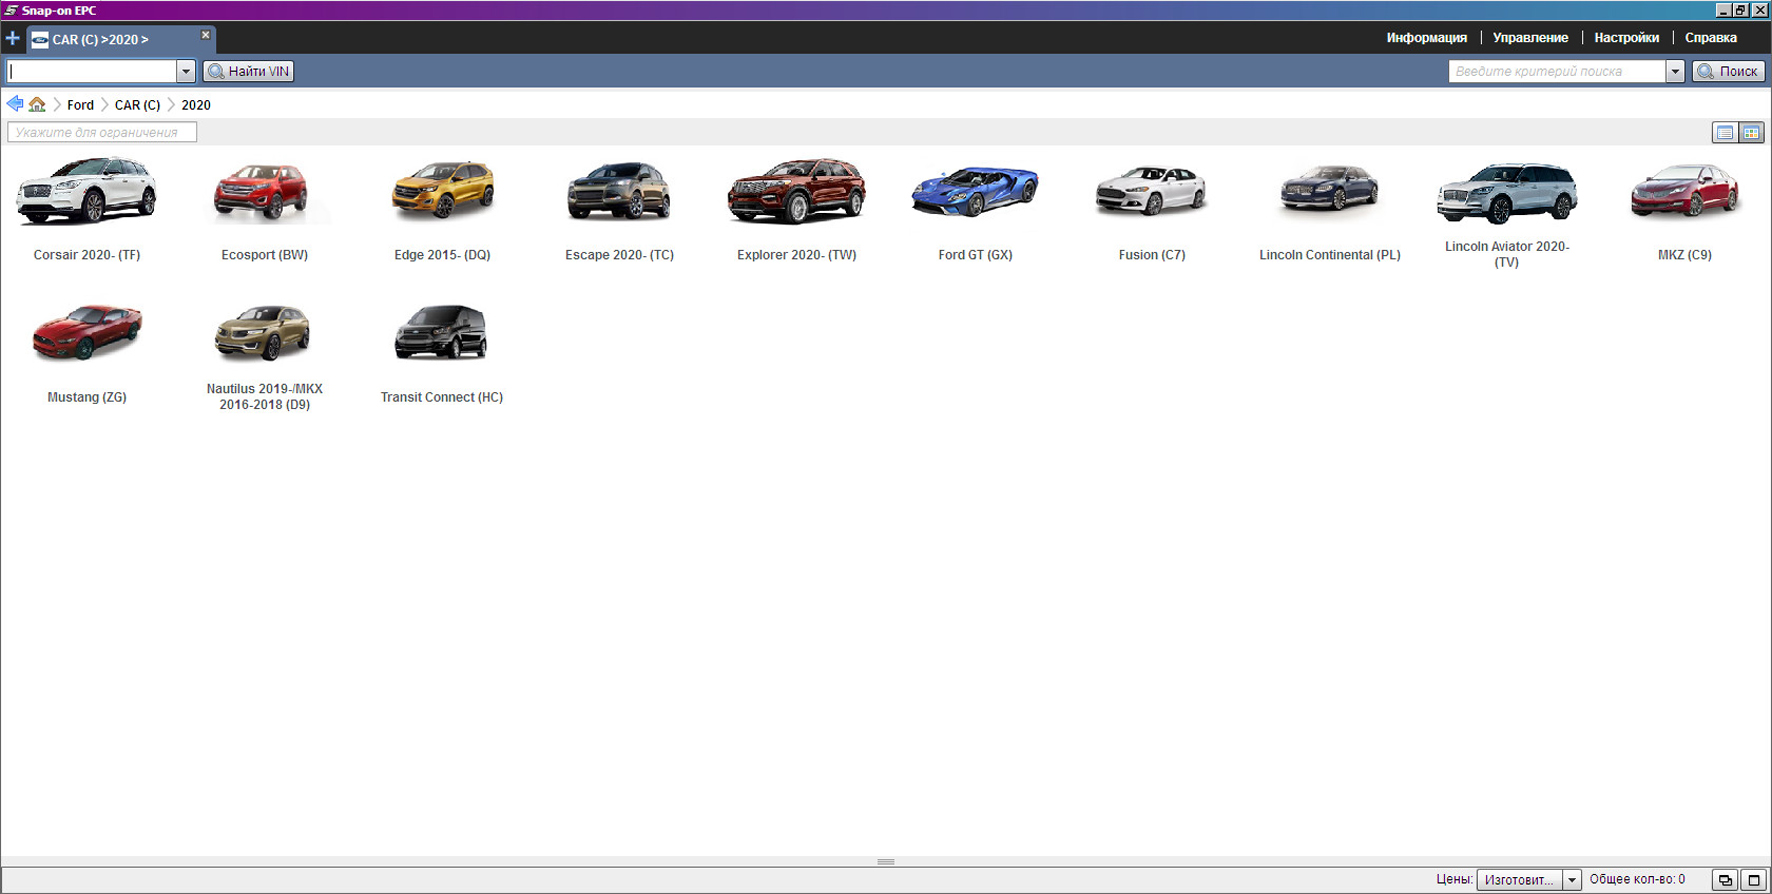Click the Поиск search button

[x=1728, y=71]
